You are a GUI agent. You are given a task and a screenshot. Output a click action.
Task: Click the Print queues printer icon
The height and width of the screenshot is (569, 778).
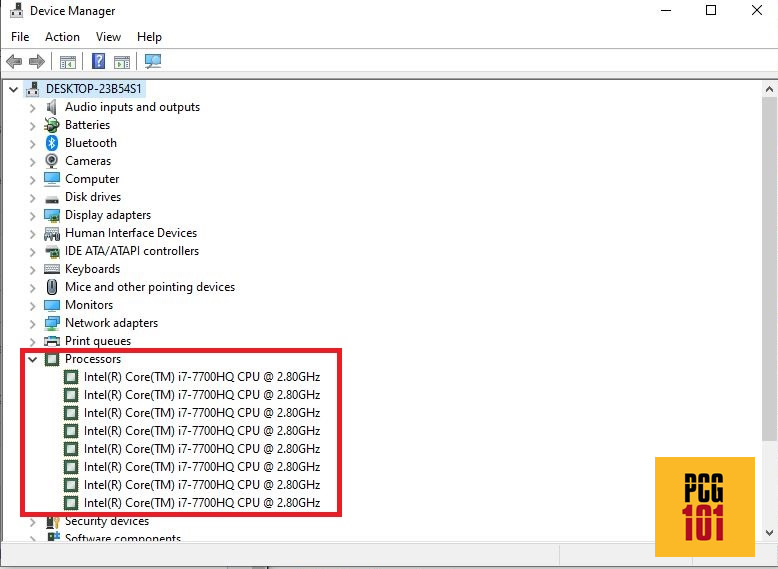(x=52, y=341)
